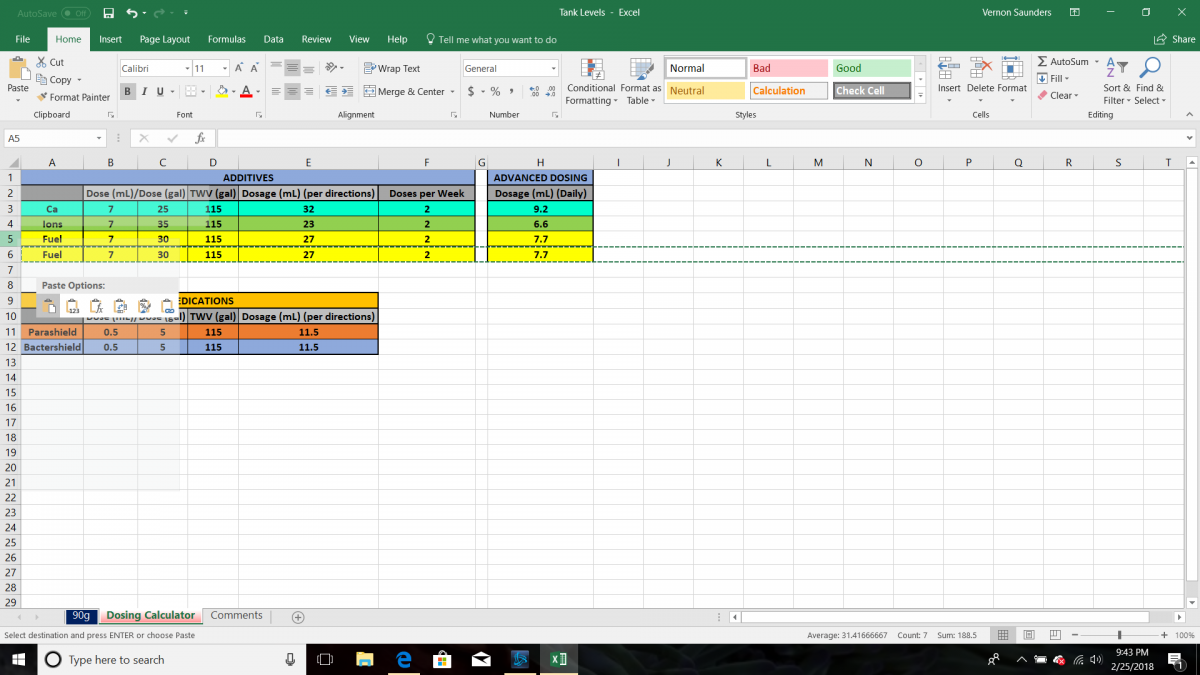Click the Decrease Decimal icon

(x=550, y=91)
